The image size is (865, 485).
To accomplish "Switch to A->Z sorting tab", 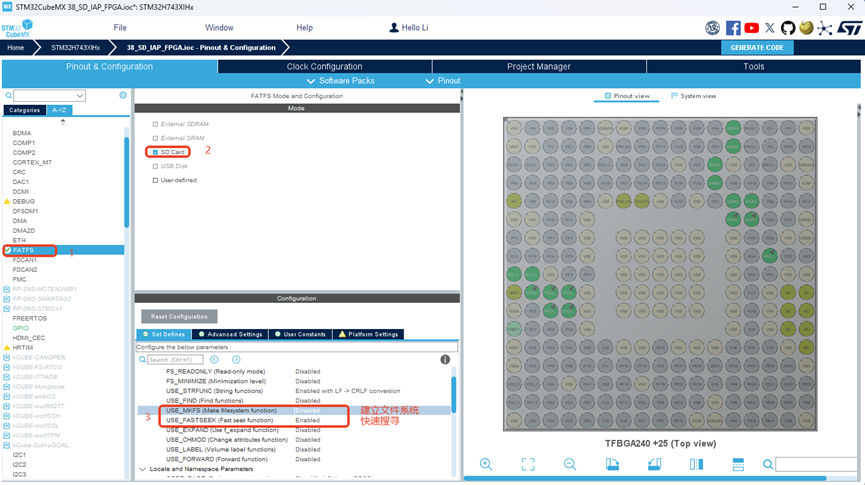I will point(59,110).
